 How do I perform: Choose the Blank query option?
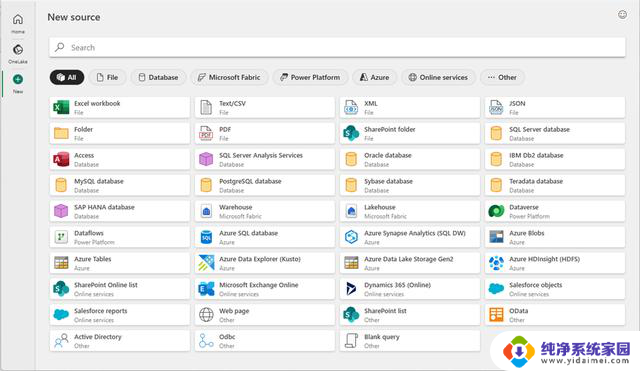point(409,341)
